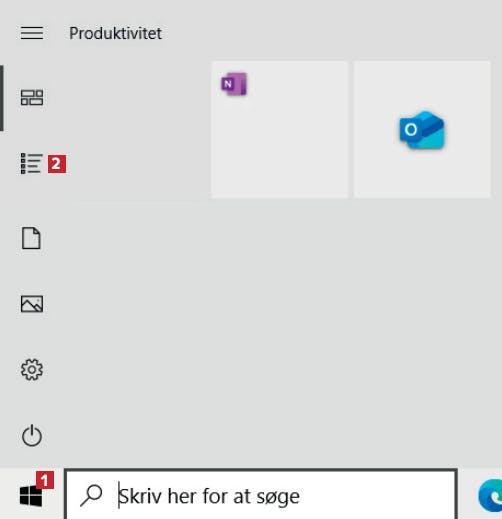The width and height of the screenshot is (502, 519).
Task: Open the OneNote tile
Action: 280,130
